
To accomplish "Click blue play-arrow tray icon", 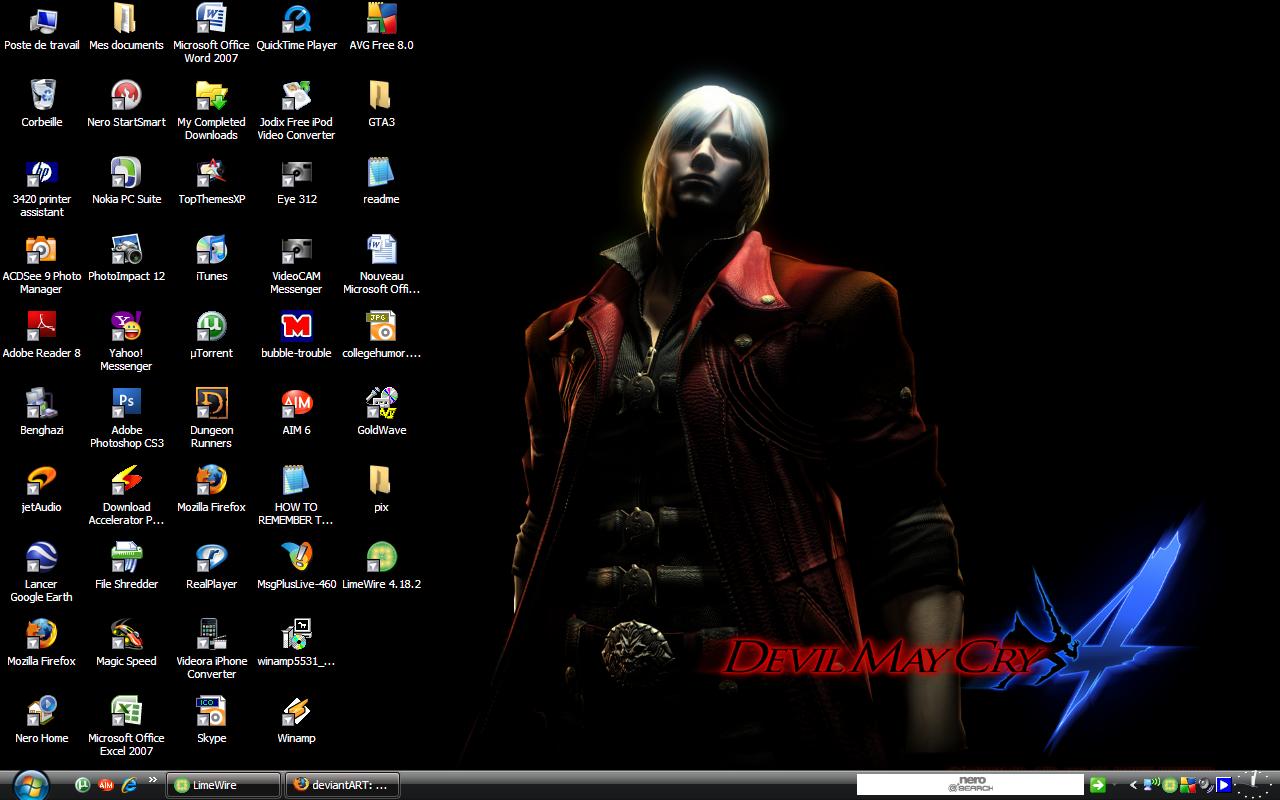I will tap(1223, 785).
